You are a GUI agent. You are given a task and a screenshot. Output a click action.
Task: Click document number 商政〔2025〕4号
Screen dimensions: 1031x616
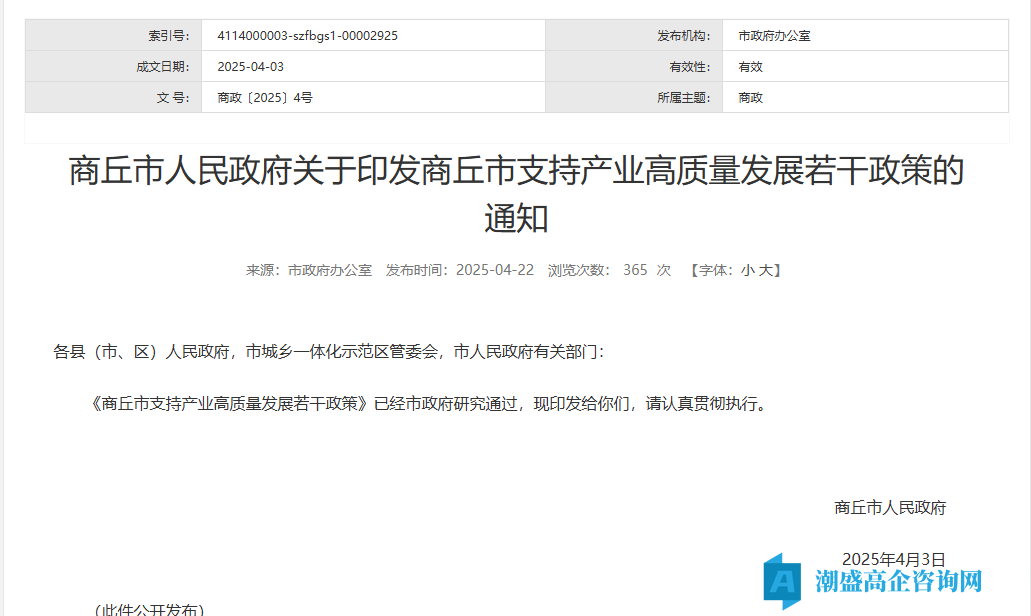point(265,97)
